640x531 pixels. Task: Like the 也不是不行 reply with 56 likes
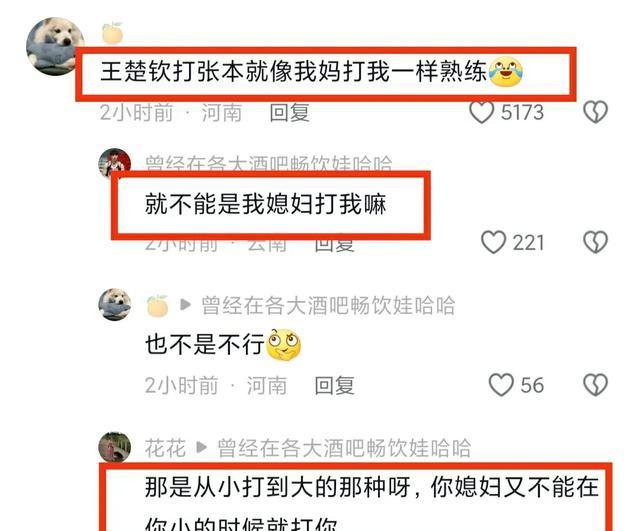(501, 385)
